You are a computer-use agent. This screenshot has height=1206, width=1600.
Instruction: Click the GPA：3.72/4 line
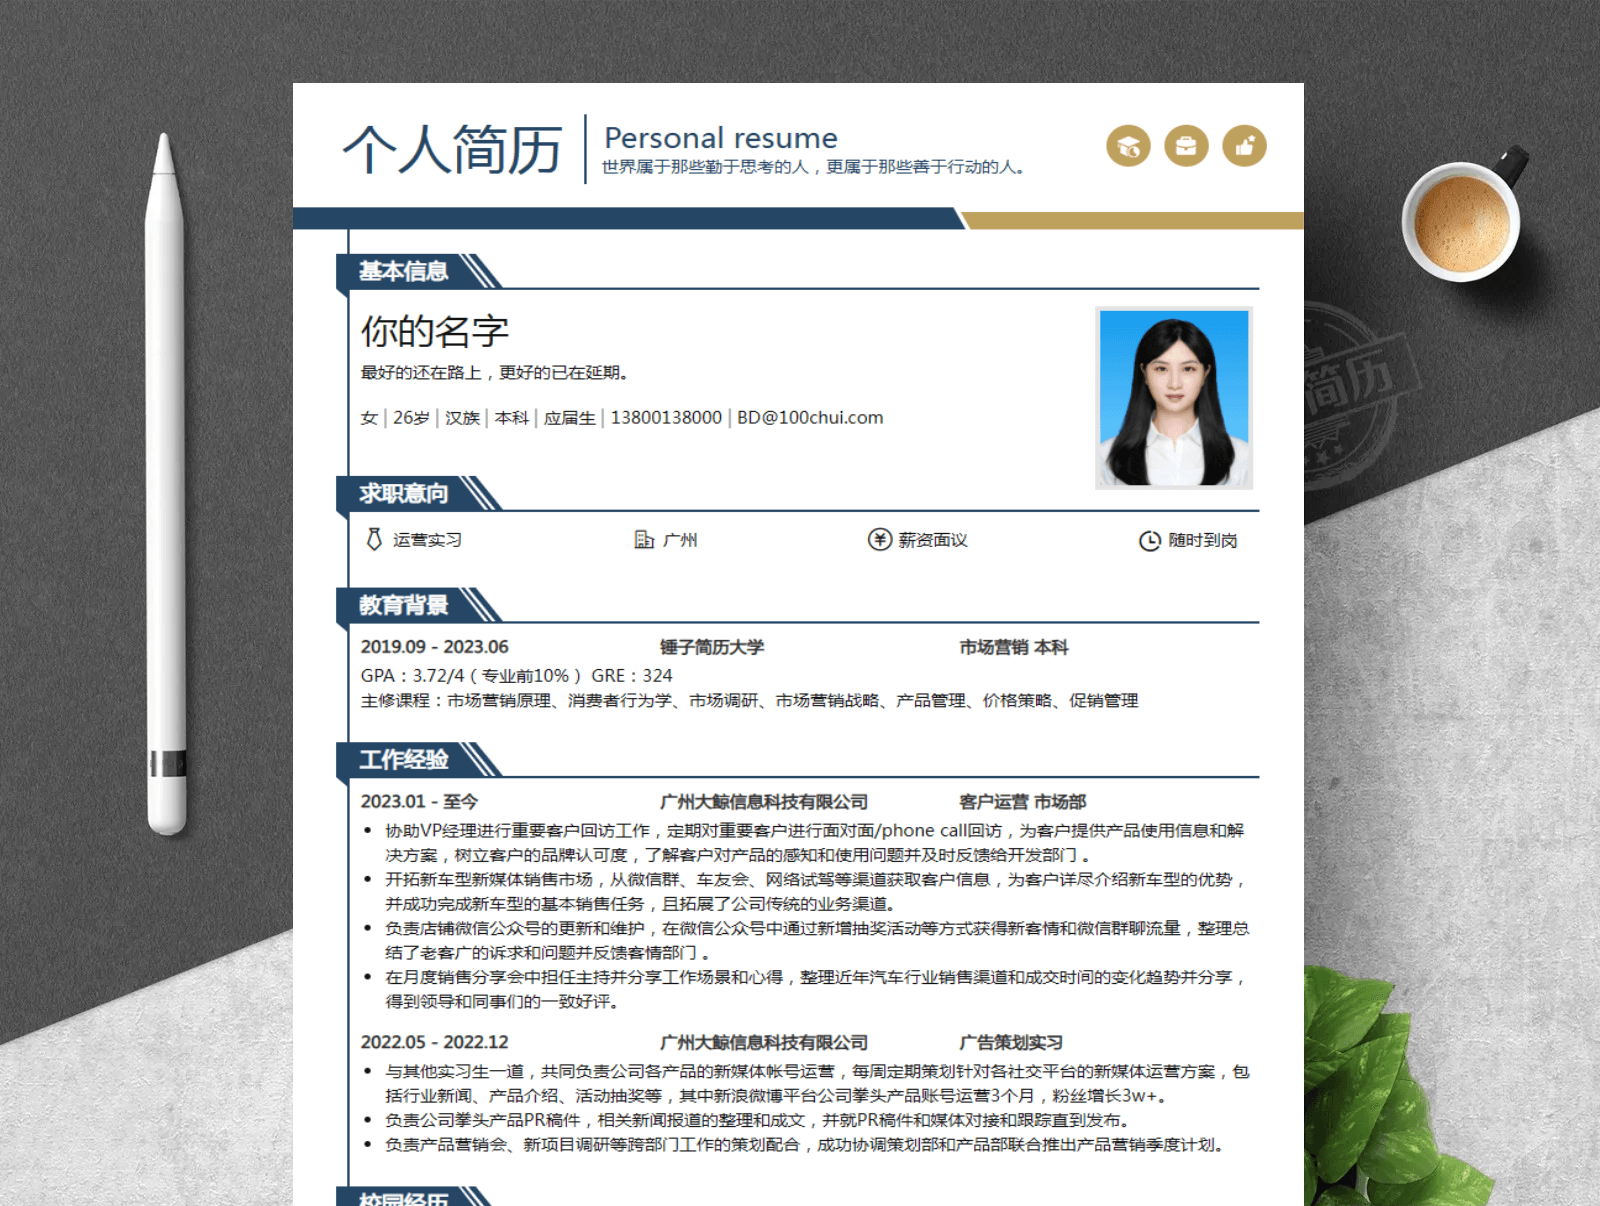click(517, 676)
